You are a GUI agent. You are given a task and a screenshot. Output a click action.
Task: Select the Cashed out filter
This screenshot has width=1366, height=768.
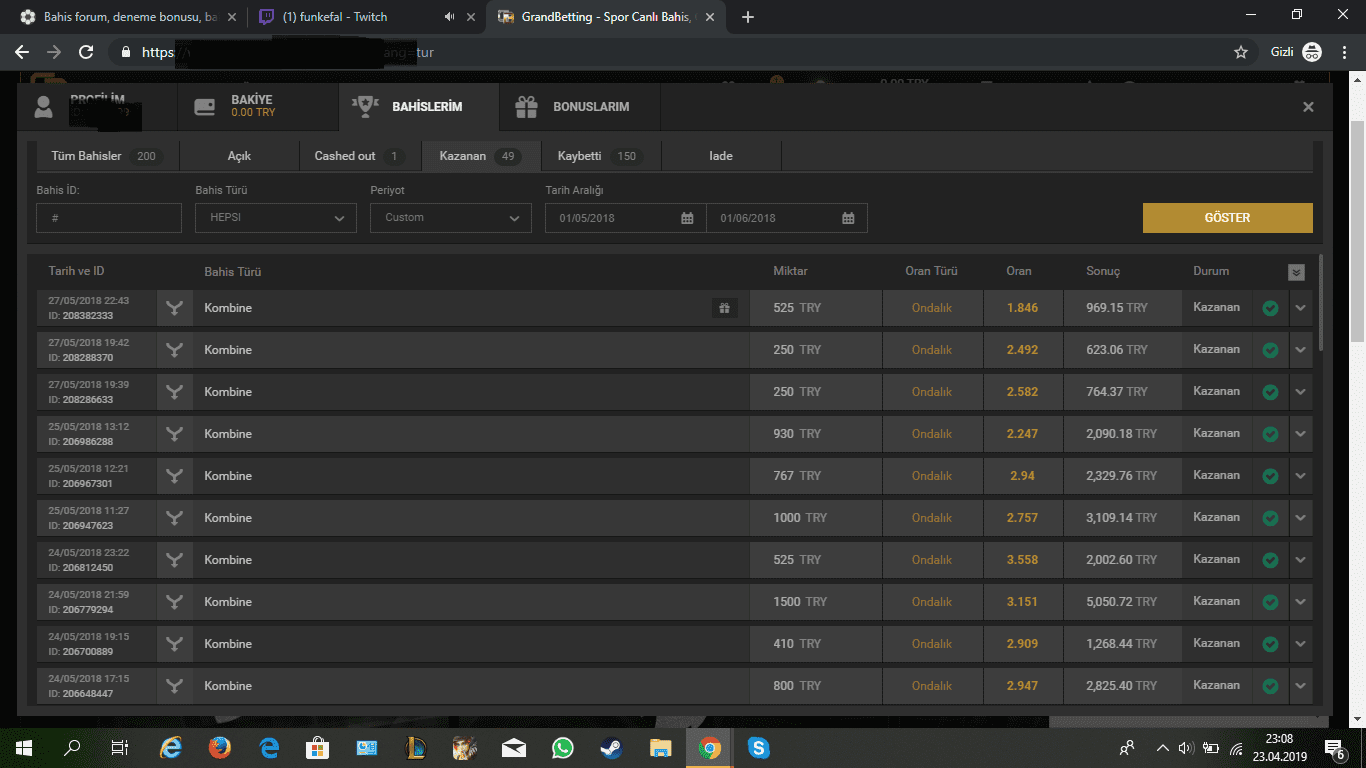pyautogui.click(x=360, y=156)
